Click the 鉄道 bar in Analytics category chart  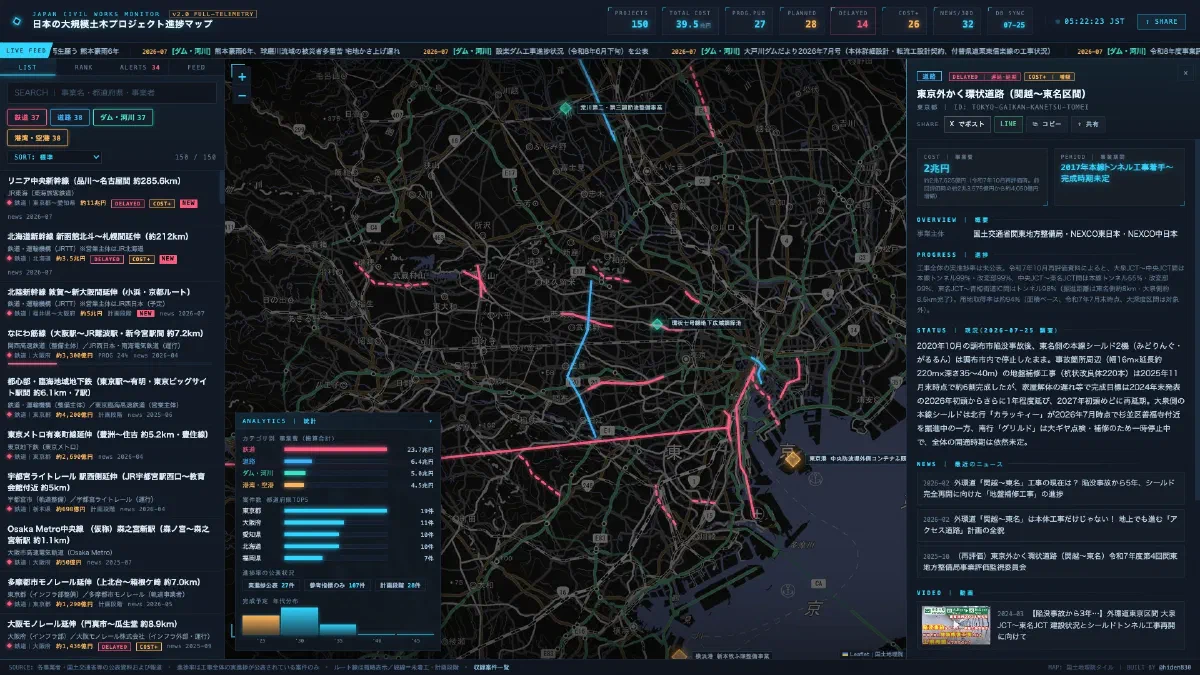[336, 450]
